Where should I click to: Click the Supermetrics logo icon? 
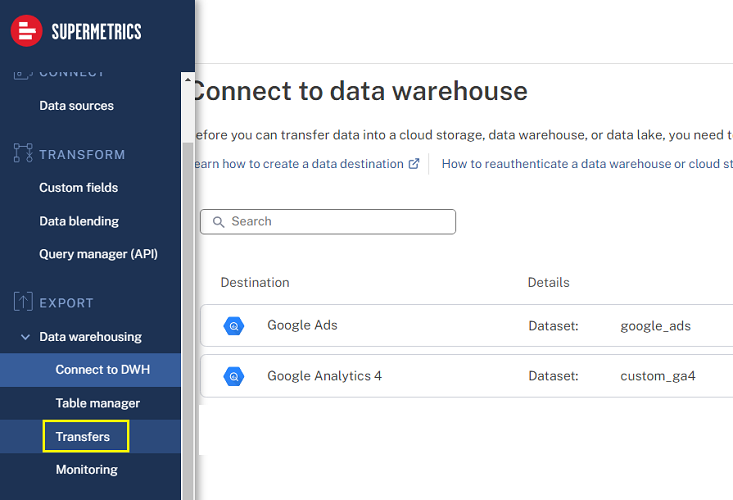27,31
